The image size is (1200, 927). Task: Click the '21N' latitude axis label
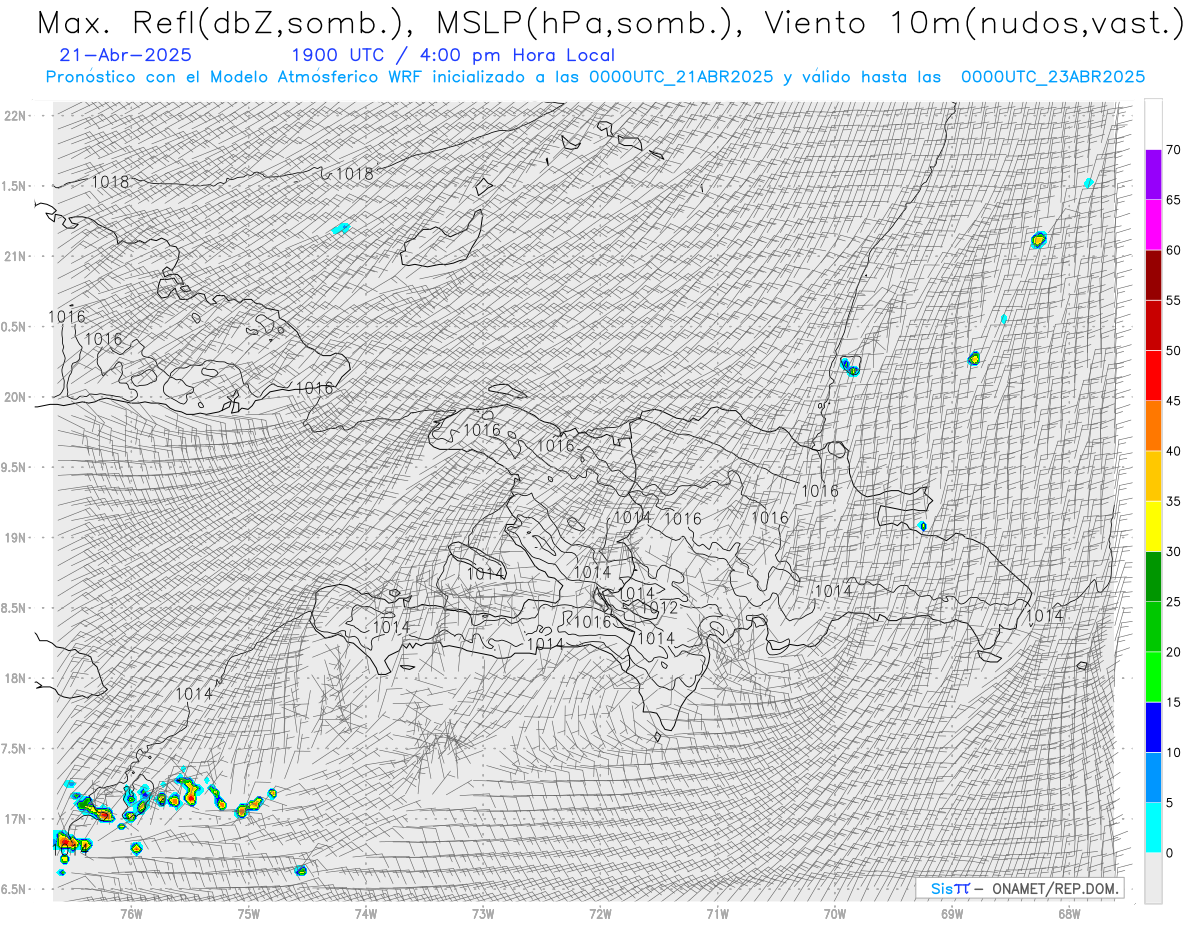click(x=14, y=256)
